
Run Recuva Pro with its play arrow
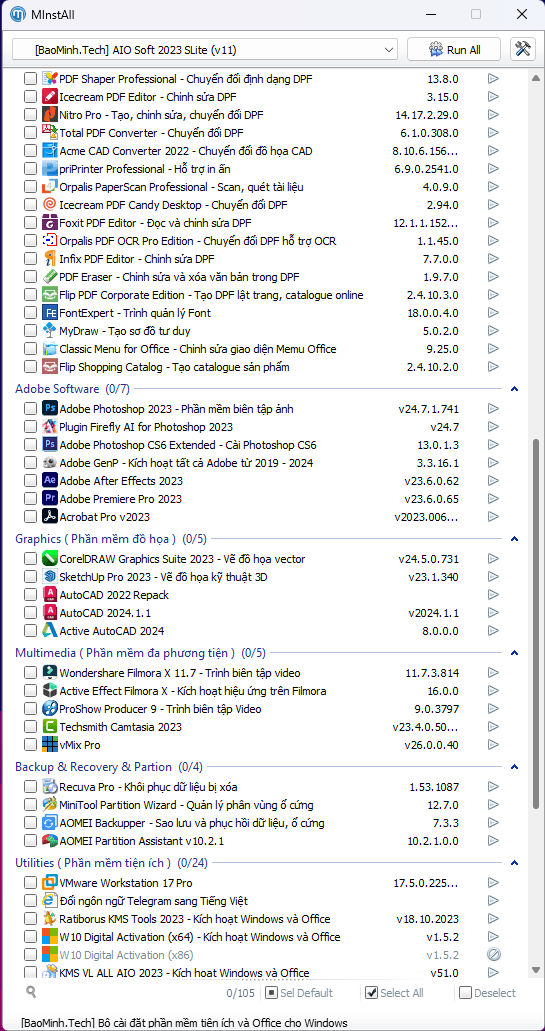[x=493, y=787]
